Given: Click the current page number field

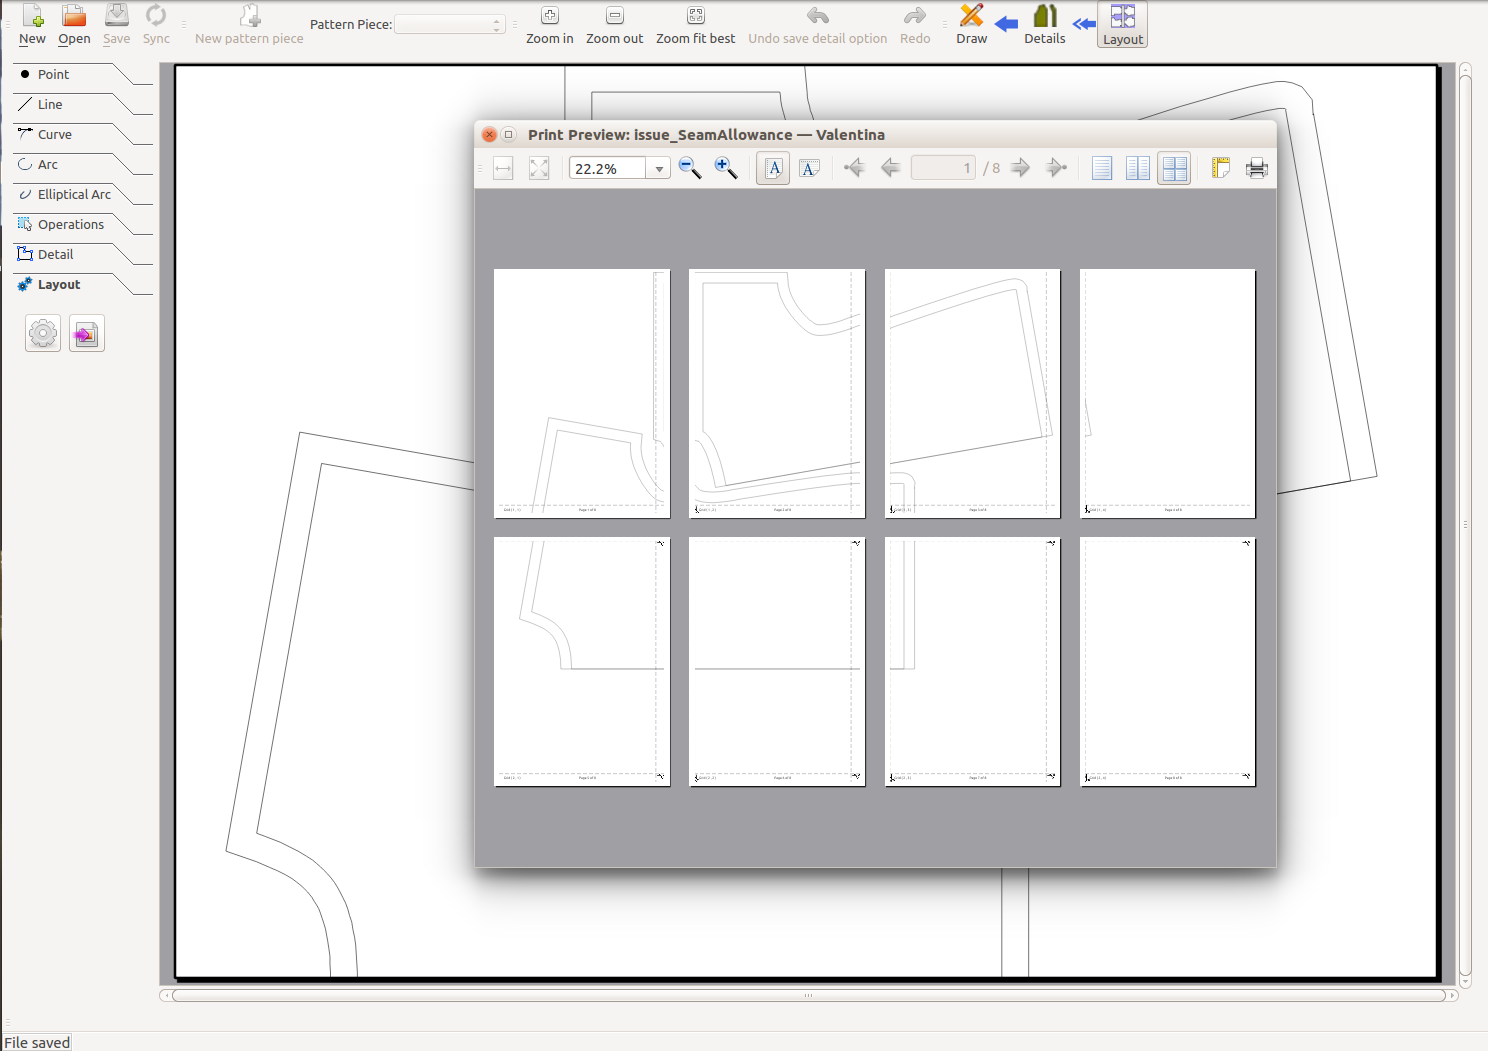Looking at the screenshot, I should point(943,168).
